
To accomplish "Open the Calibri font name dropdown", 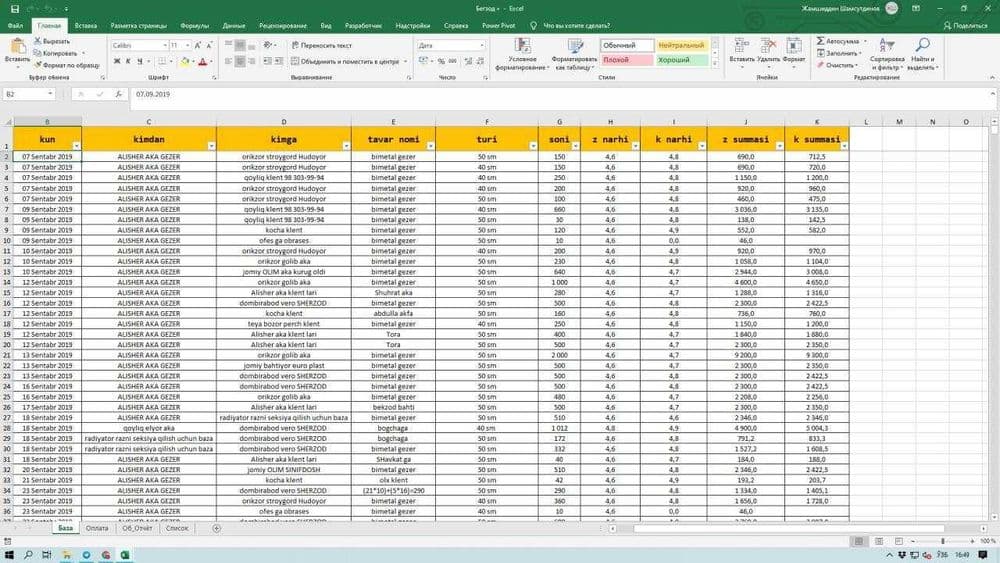I will pyautogui.click(x=165, y=45).
